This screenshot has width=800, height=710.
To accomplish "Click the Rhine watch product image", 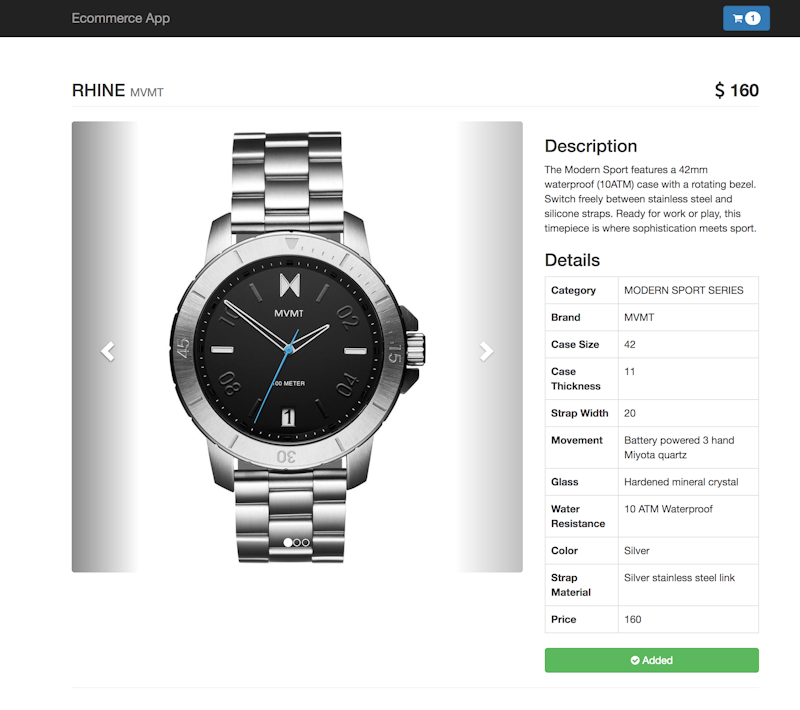I will (x=297, y=347).
